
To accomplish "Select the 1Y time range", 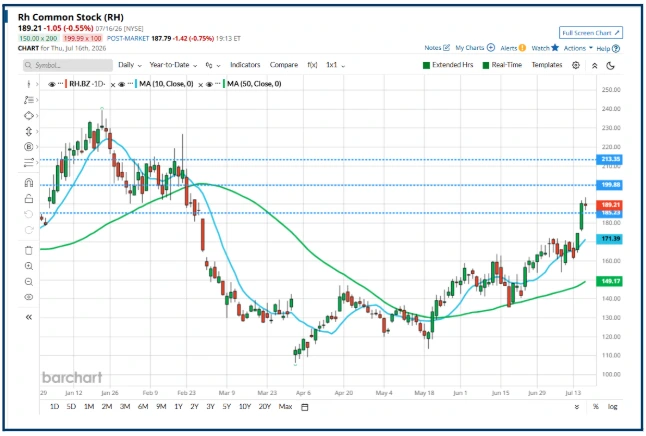I will tap(178, 407).
